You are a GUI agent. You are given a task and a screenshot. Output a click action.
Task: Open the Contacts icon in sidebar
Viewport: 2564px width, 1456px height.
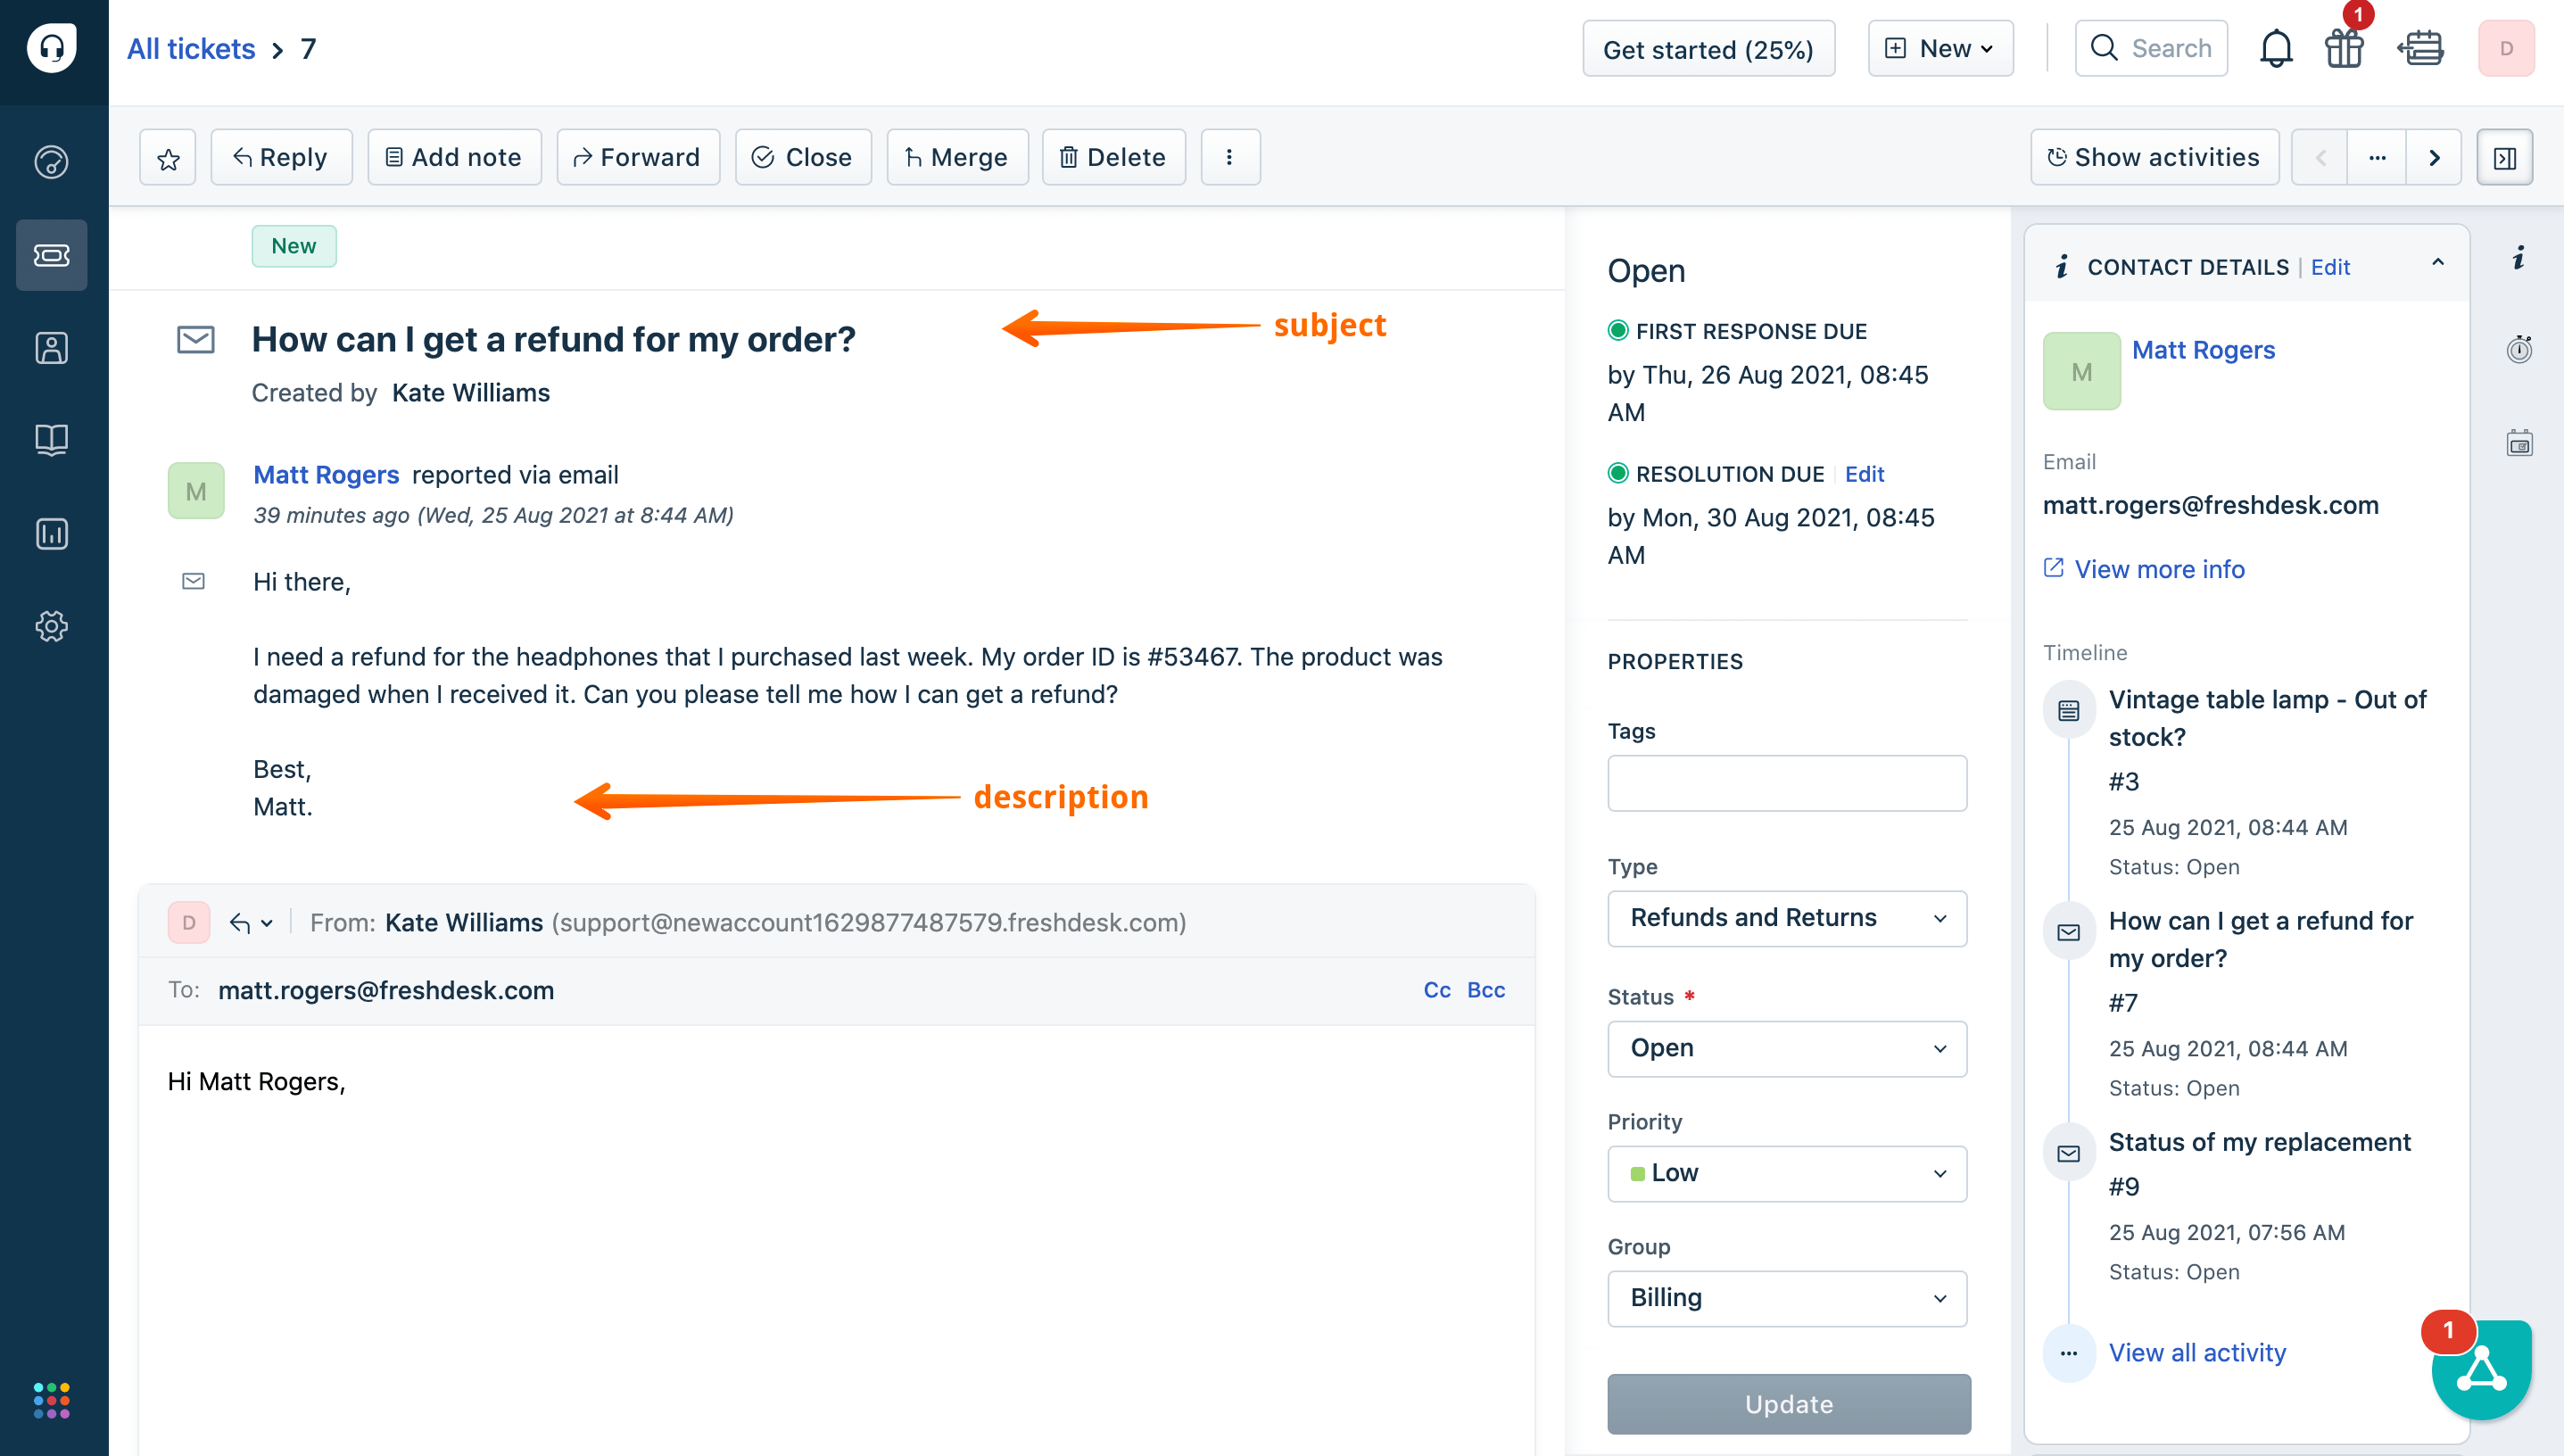tap(52, 348)
